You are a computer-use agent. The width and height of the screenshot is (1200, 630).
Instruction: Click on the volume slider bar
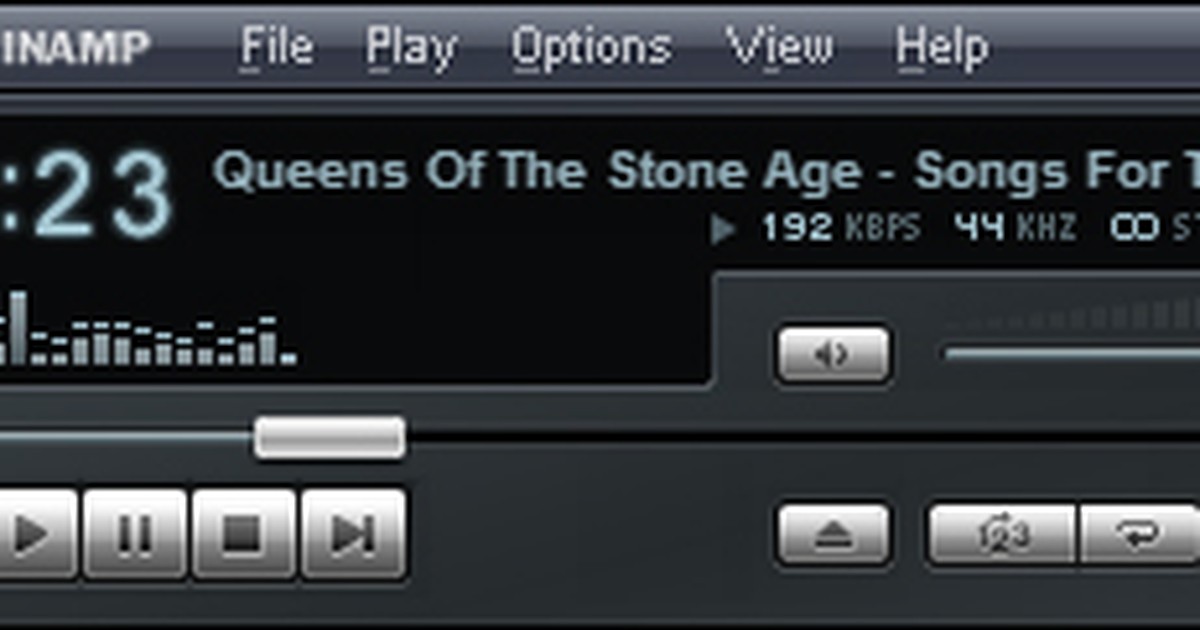tap(1070, 353)
